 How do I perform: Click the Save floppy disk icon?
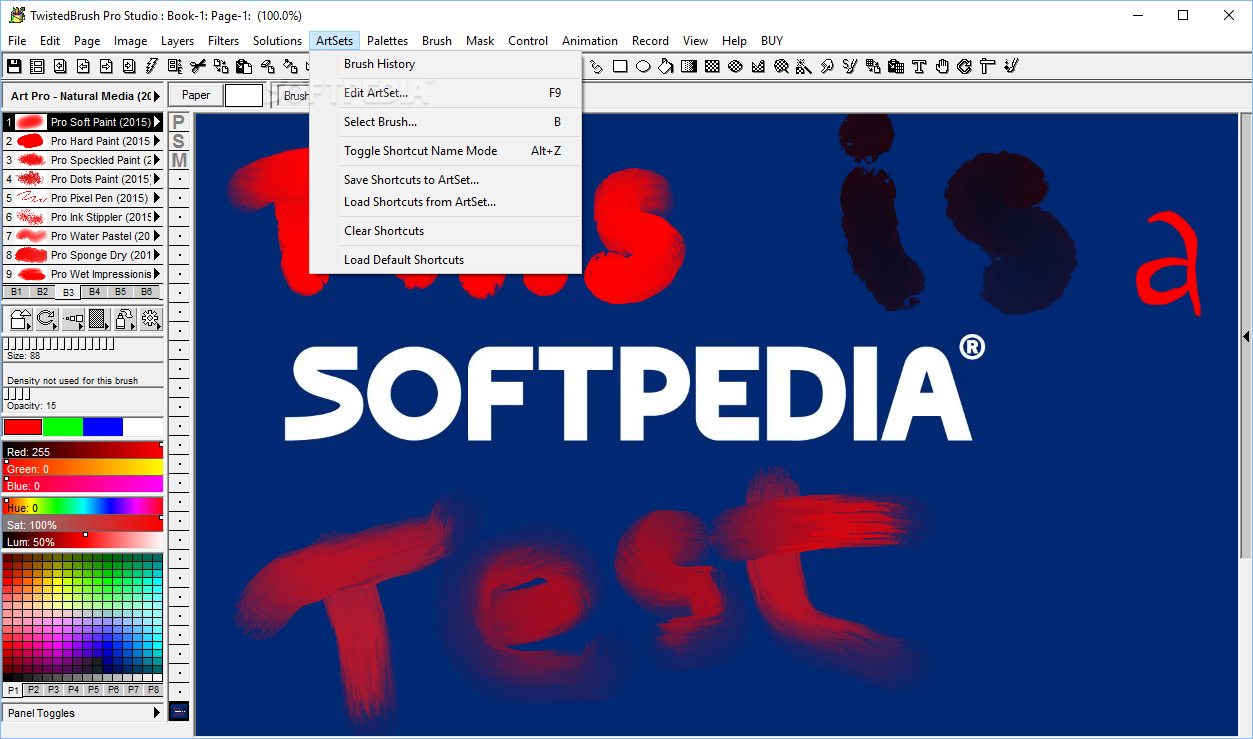[14, 66]
